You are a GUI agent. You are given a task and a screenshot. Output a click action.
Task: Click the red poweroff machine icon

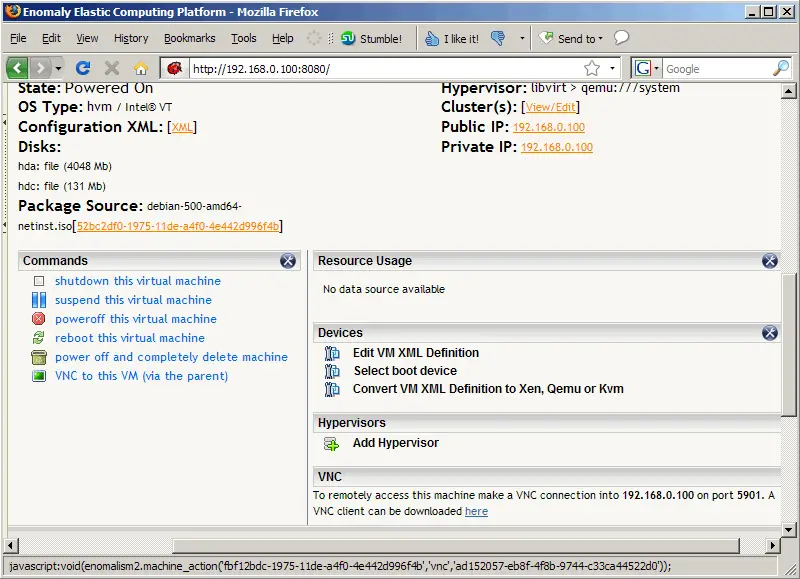[x=39, y=319]
